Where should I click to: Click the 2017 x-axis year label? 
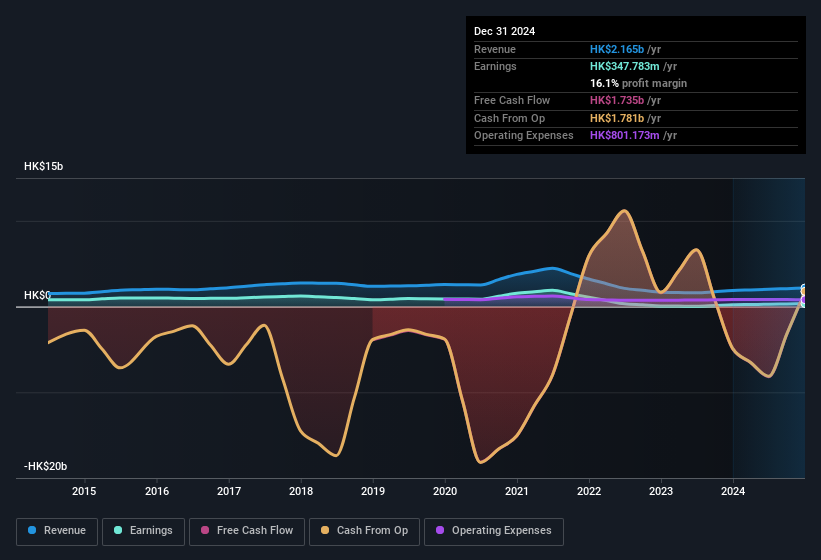pyautogui.click(x=229, y=491)
